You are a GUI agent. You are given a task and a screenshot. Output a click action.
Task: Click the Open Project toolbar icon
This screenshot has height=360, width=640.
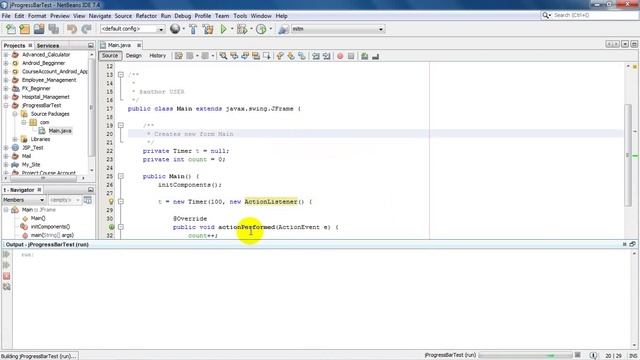pos(39,29)
